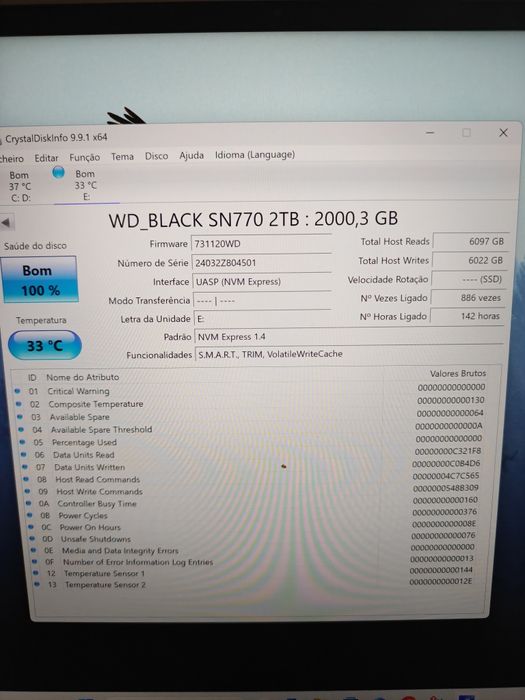Click the Interface field UASP (NVM Express)
525x700 pixels.
click(262, 282)
